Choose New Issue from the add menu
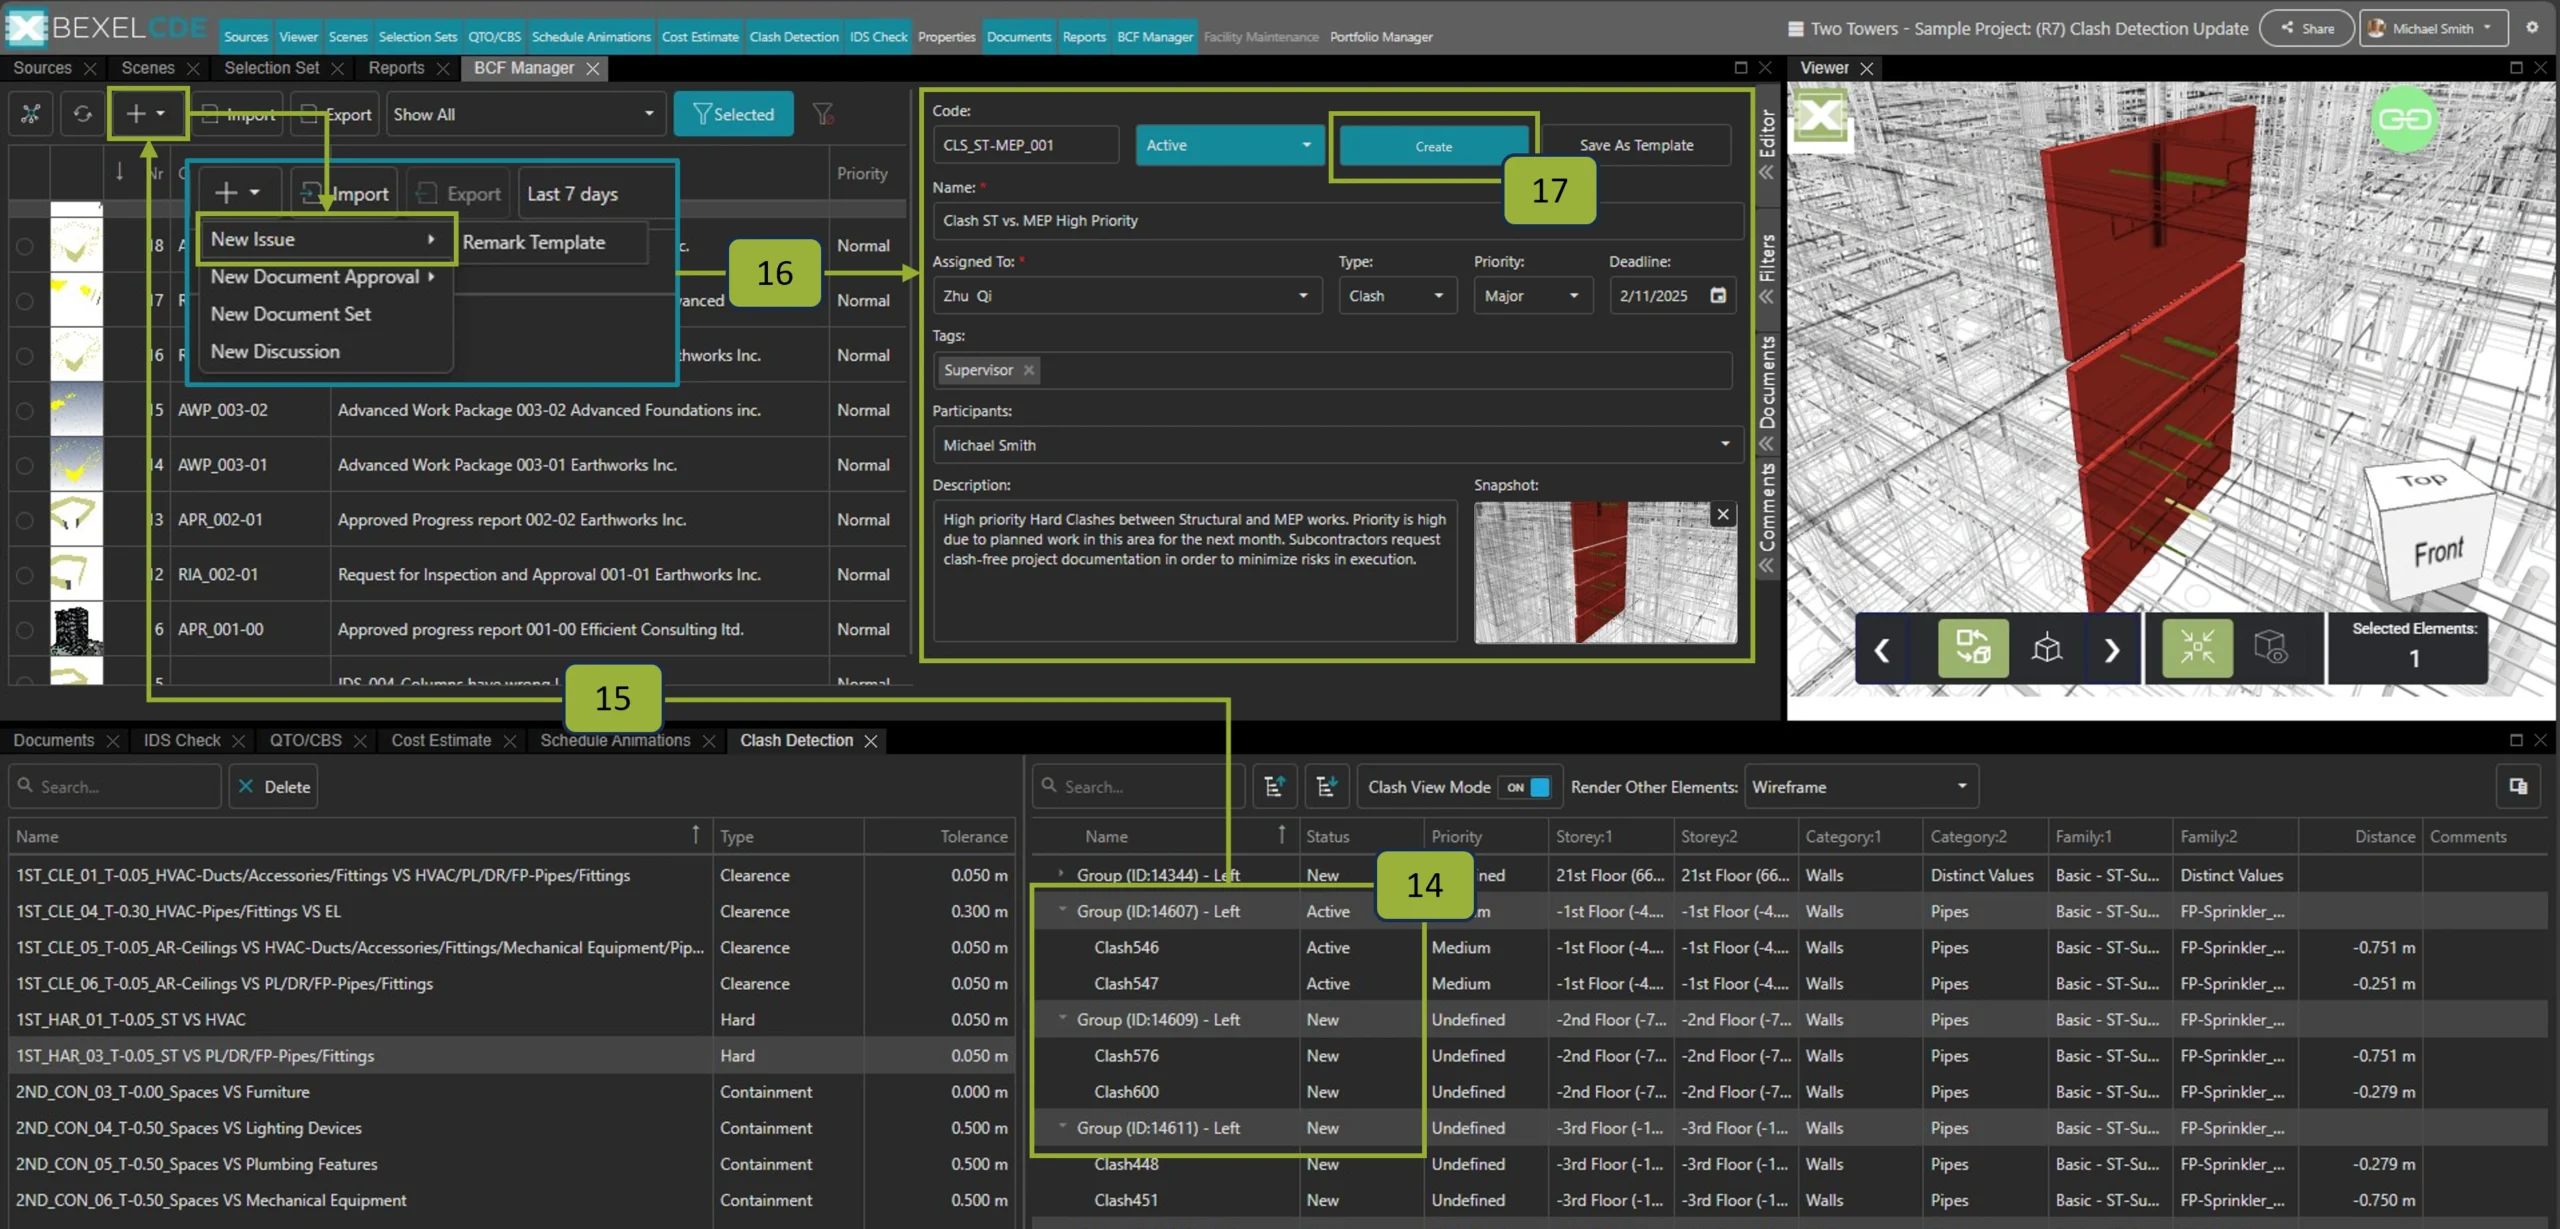This screenshot has width=2560, height=1229. point(324,239)
